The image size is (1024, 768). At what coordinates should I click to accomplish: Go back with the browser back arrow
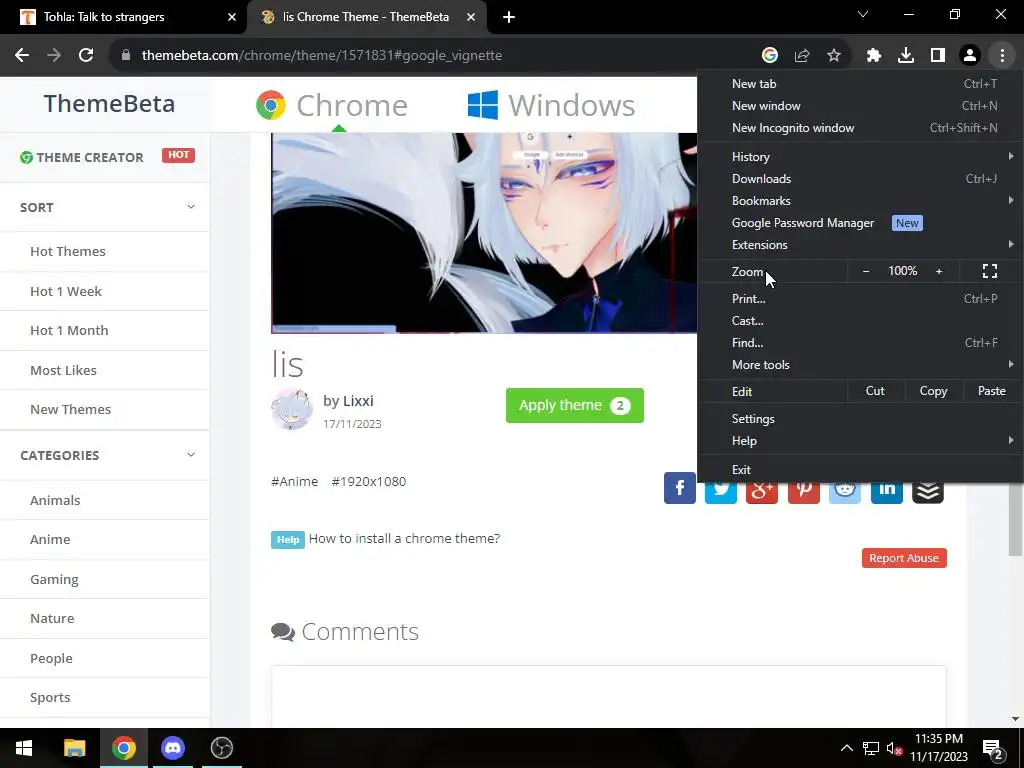click(x=22, y=56)
